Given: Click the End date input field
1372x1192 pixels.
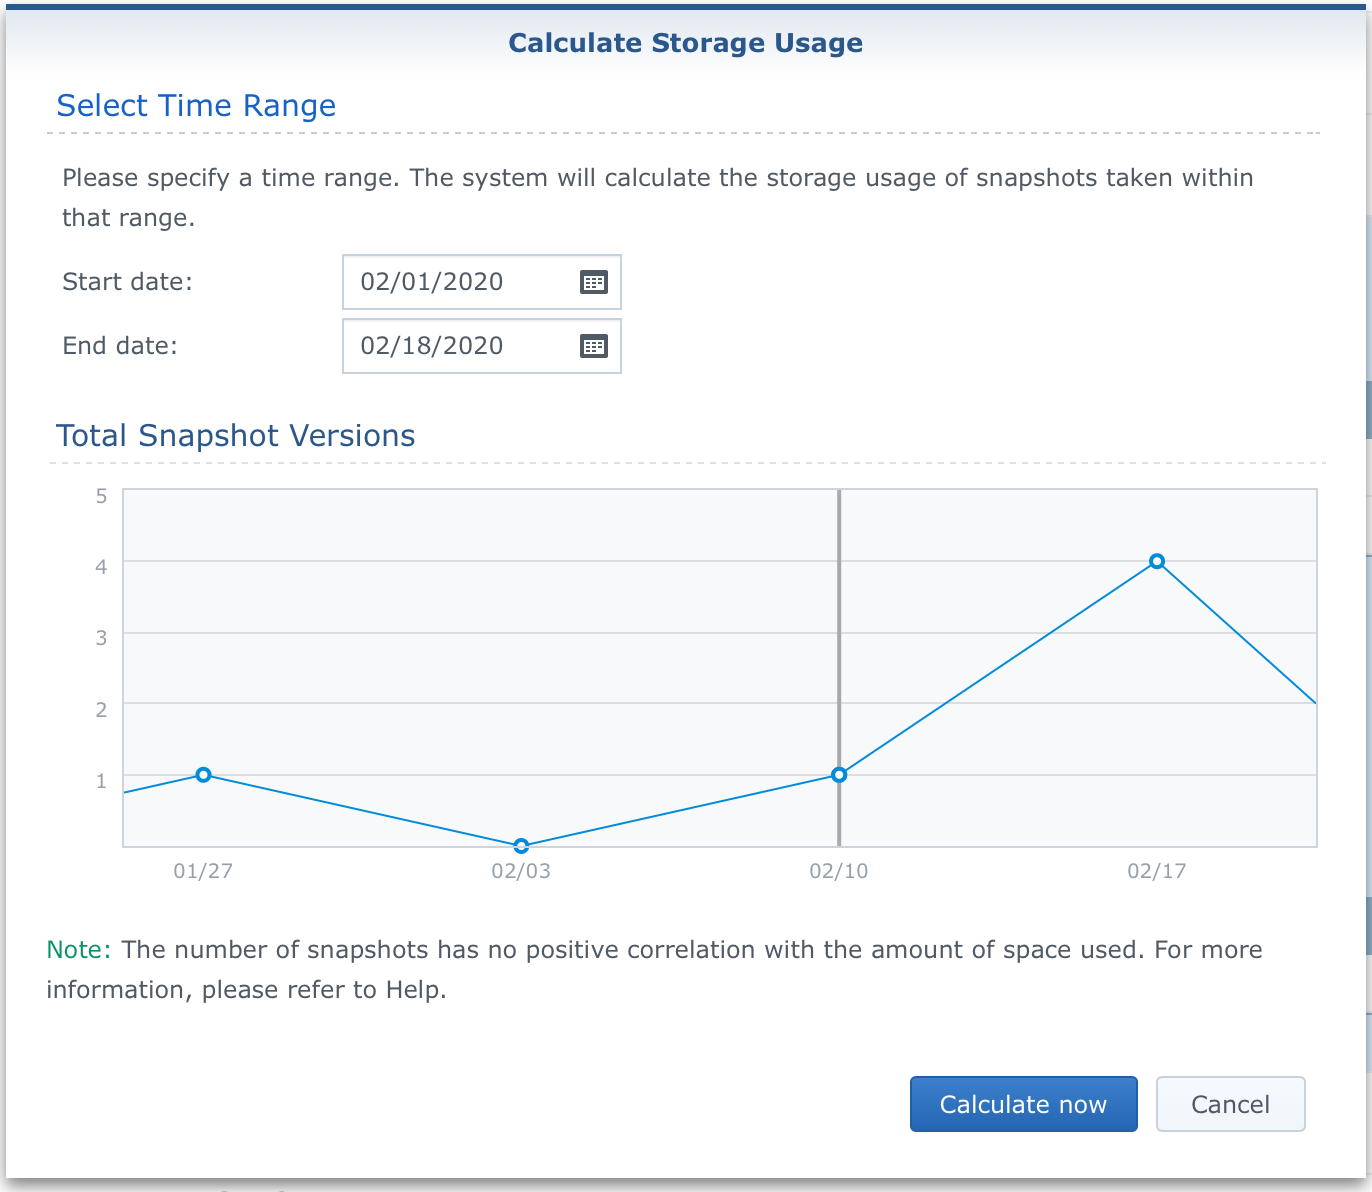Looking at the screenshot, I should pyautogui.click(x=482, y=346).
